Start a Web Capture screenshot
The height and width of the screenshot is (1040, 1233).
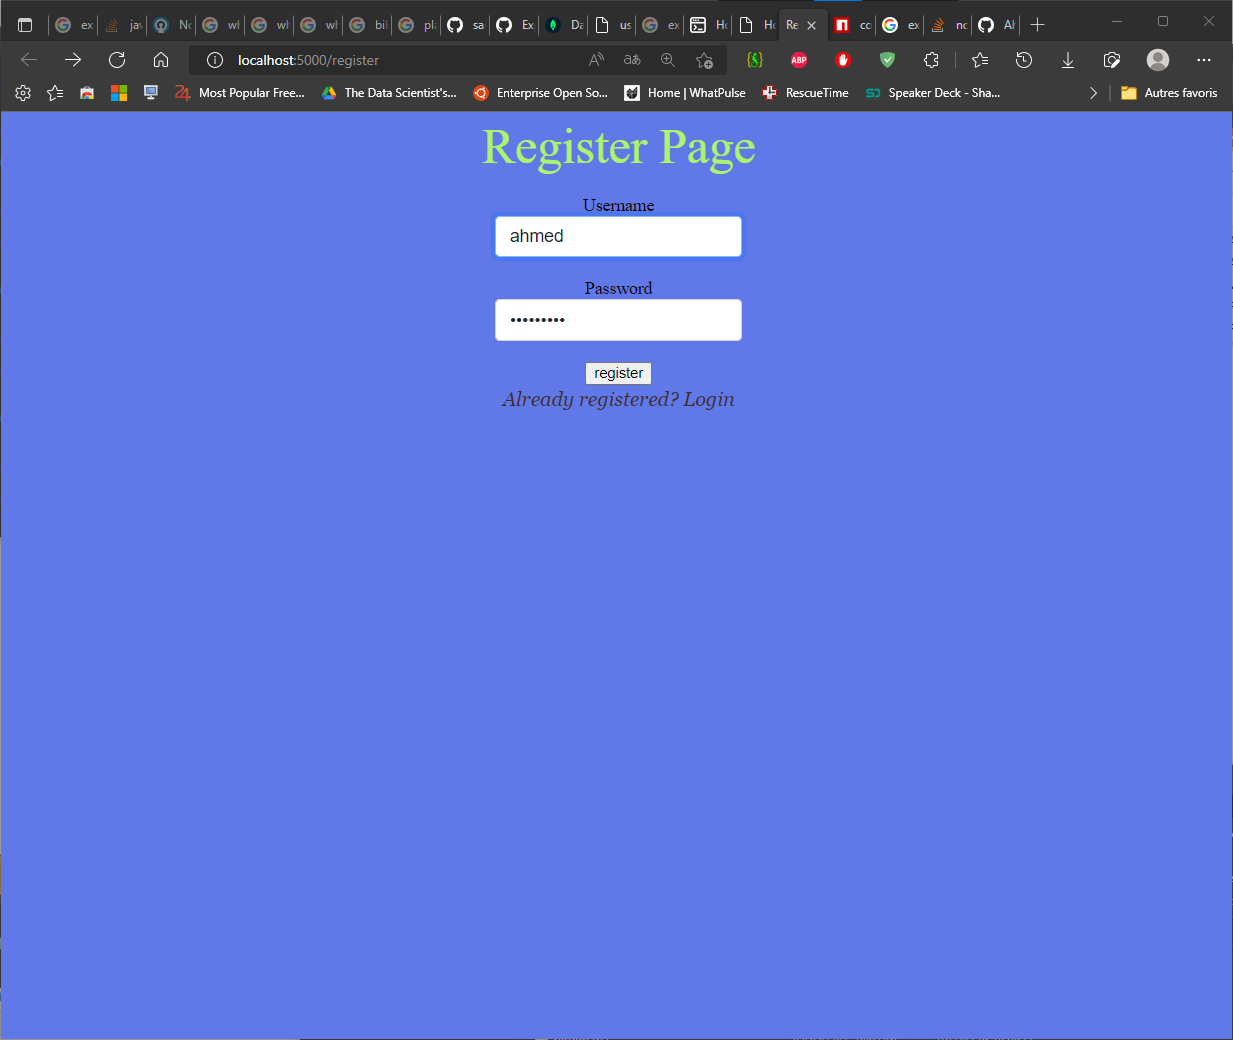tap(1112, 60)
